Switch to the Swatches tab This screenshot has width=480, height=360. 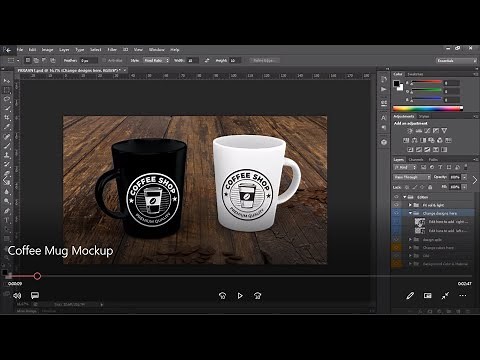pos(415,74)
